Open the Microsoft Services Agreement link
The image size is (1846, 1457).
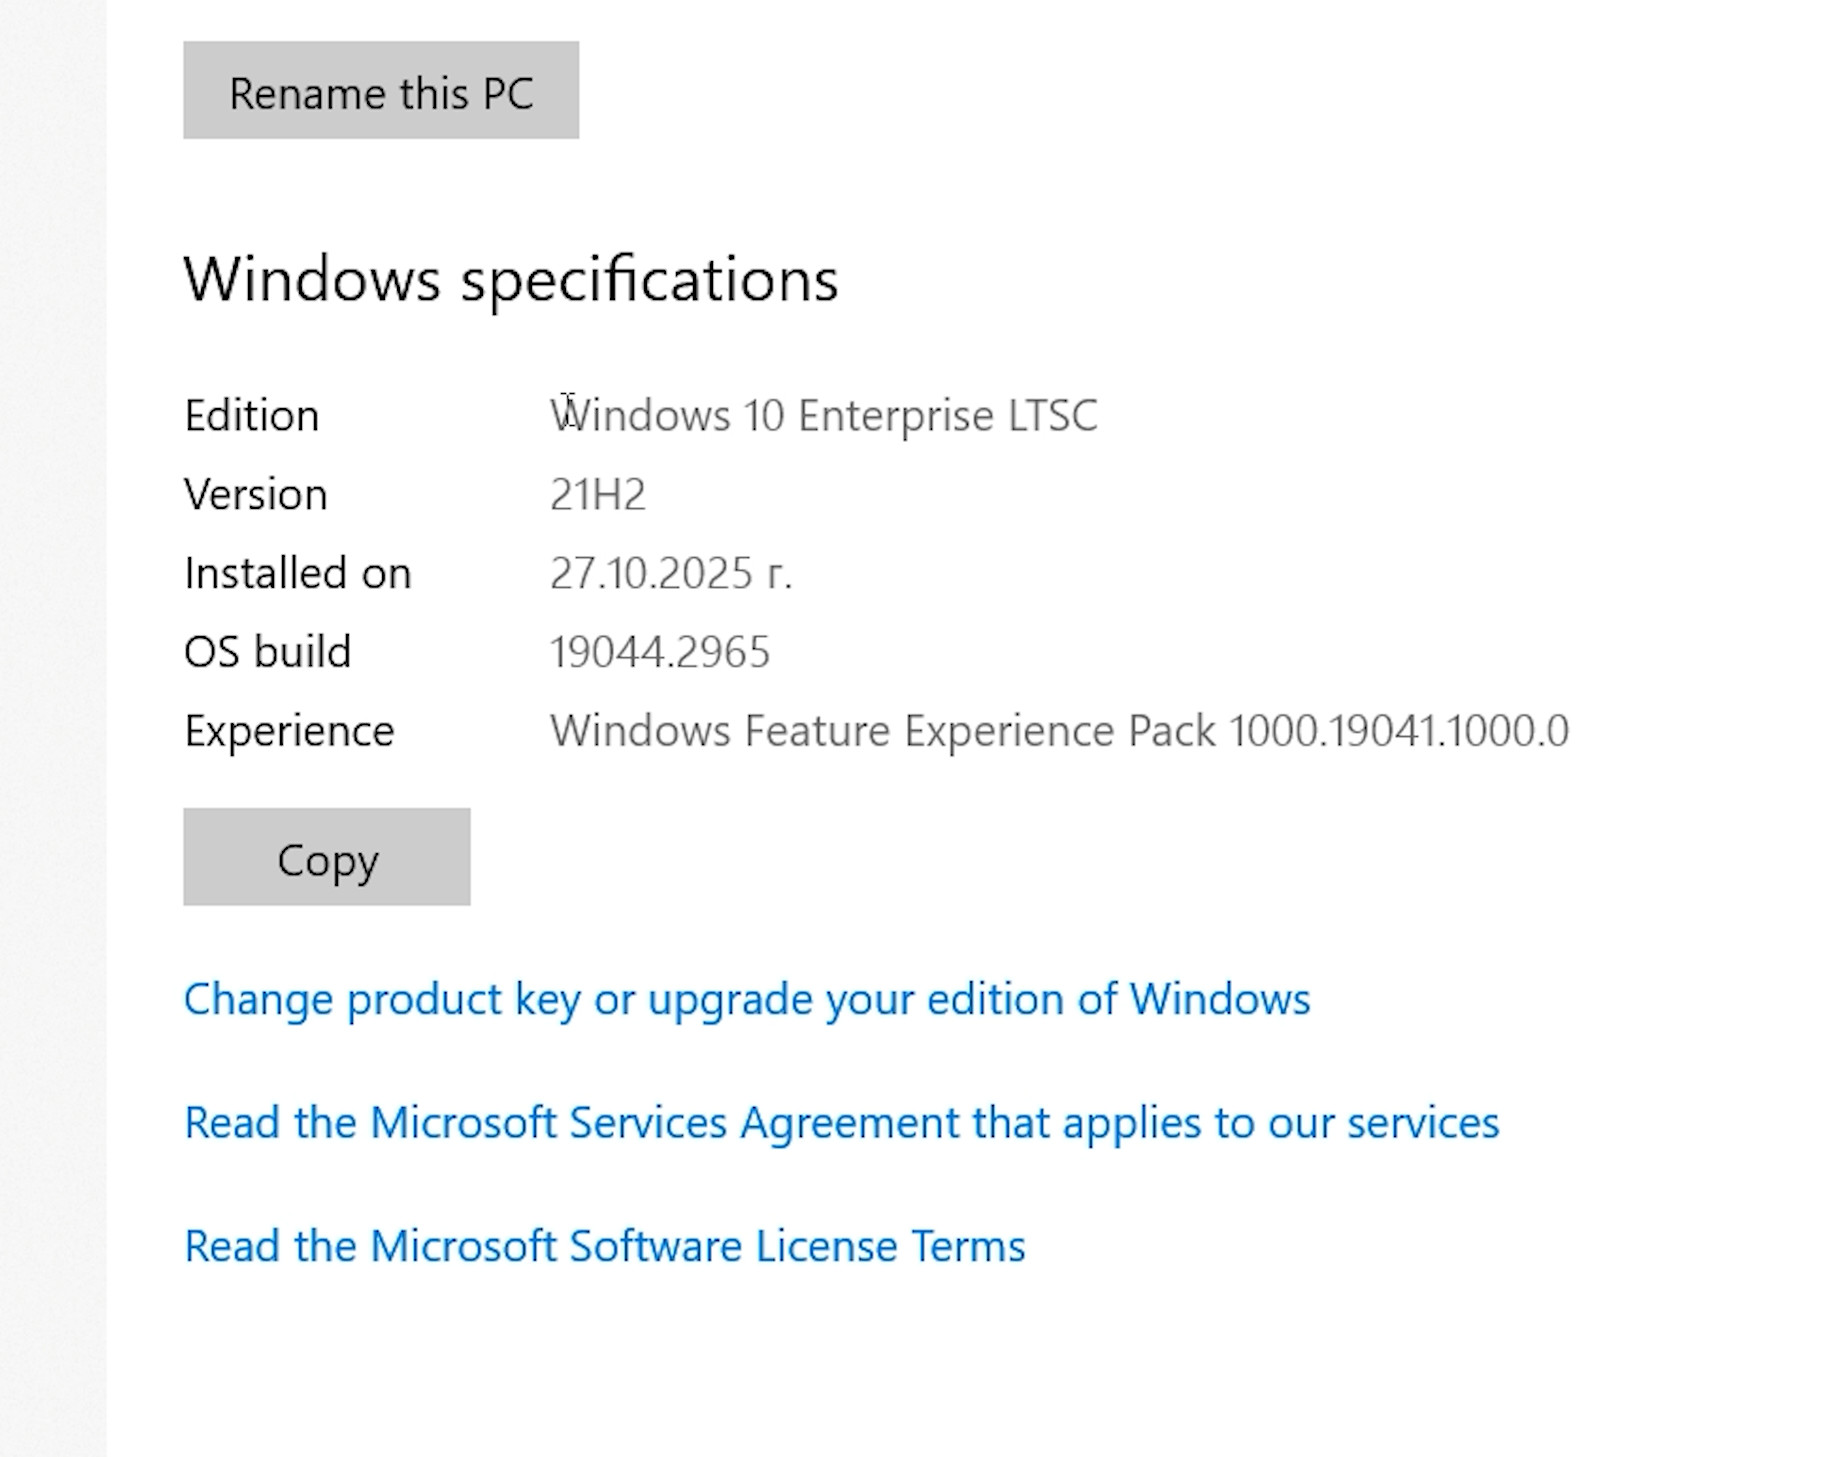click(841, 1122)
